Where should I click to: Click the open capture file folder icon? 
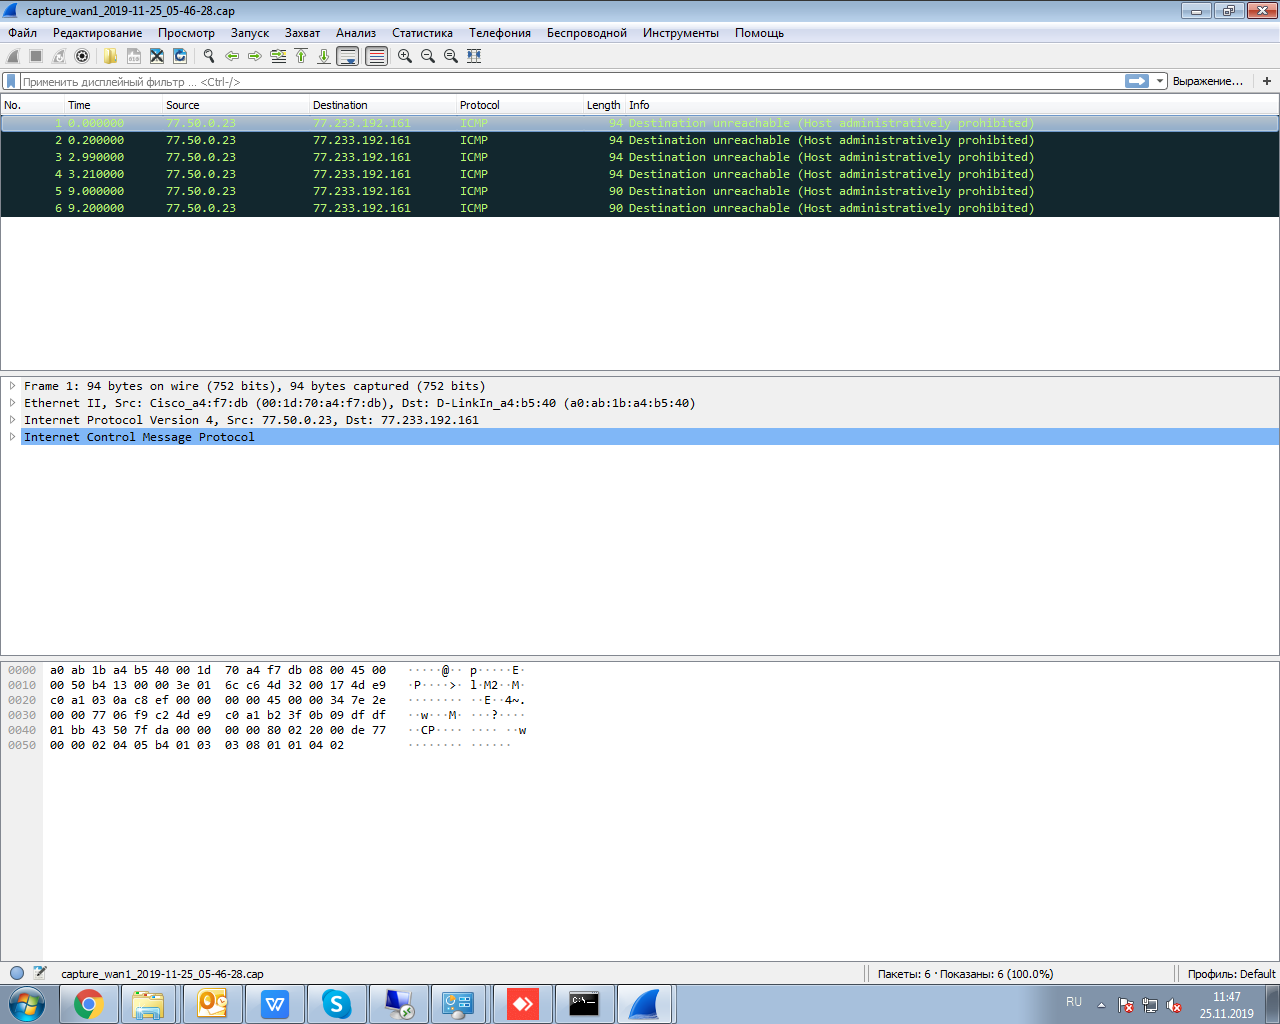pyautogui.click(x=110, y=56)
